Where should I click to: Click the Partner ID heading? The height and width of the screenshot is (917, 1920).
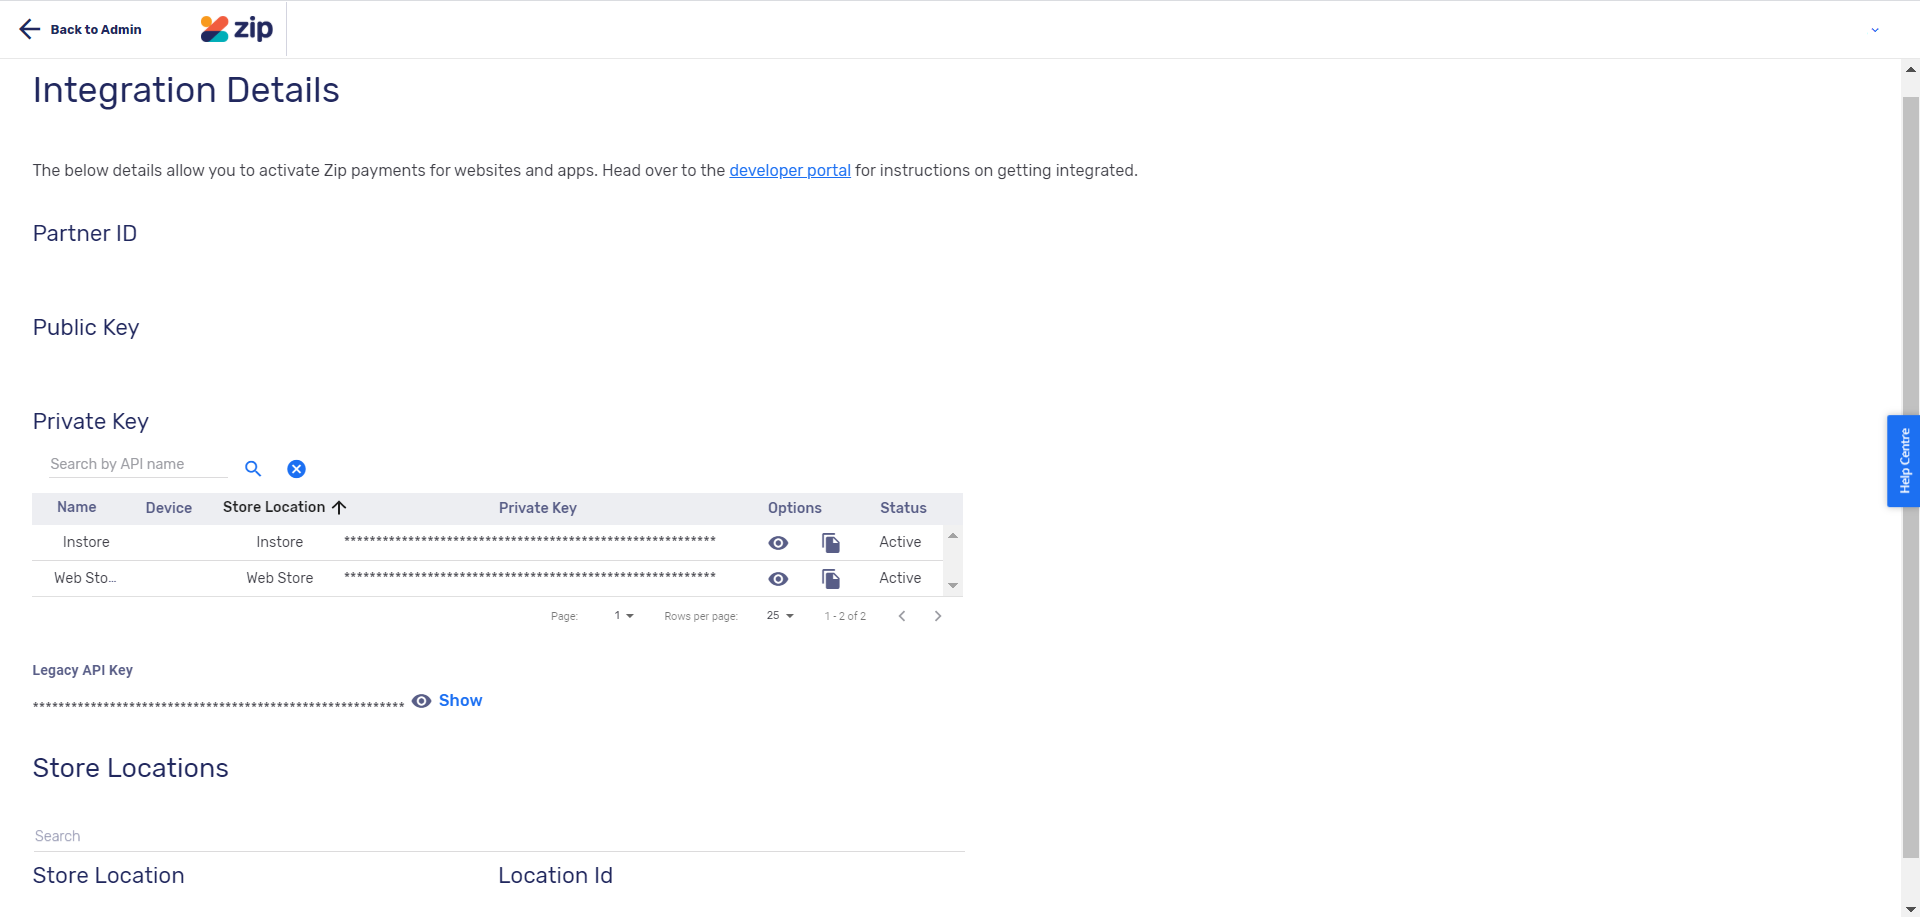(x=85, y=233)
